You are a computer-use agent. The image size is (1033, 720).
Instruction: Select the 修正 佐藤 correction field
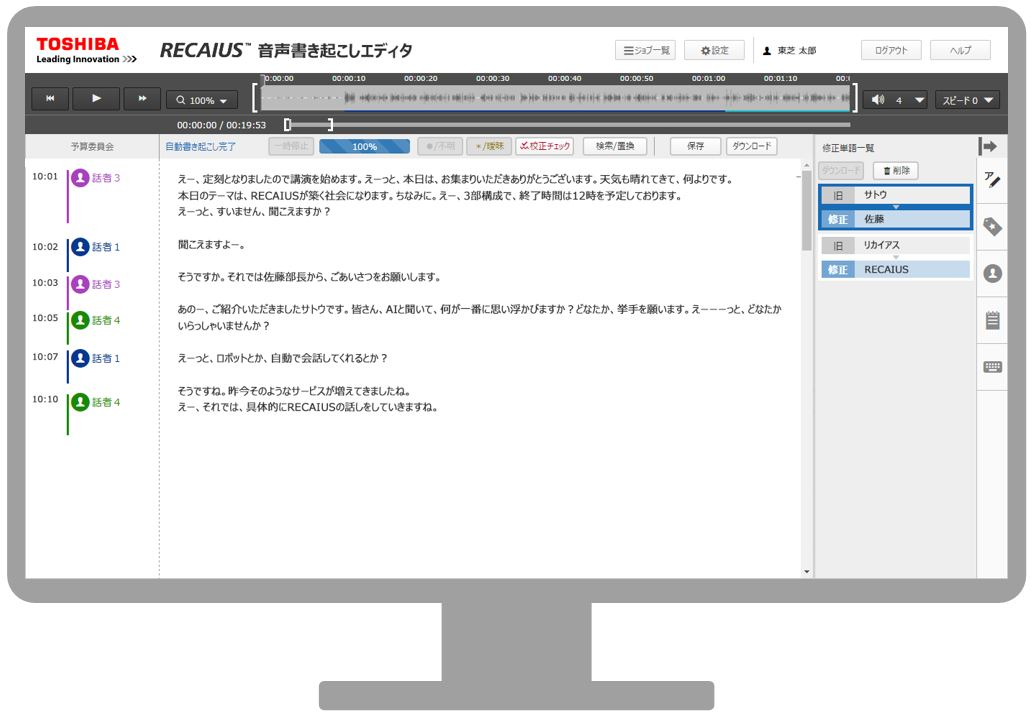pos(895,219)
